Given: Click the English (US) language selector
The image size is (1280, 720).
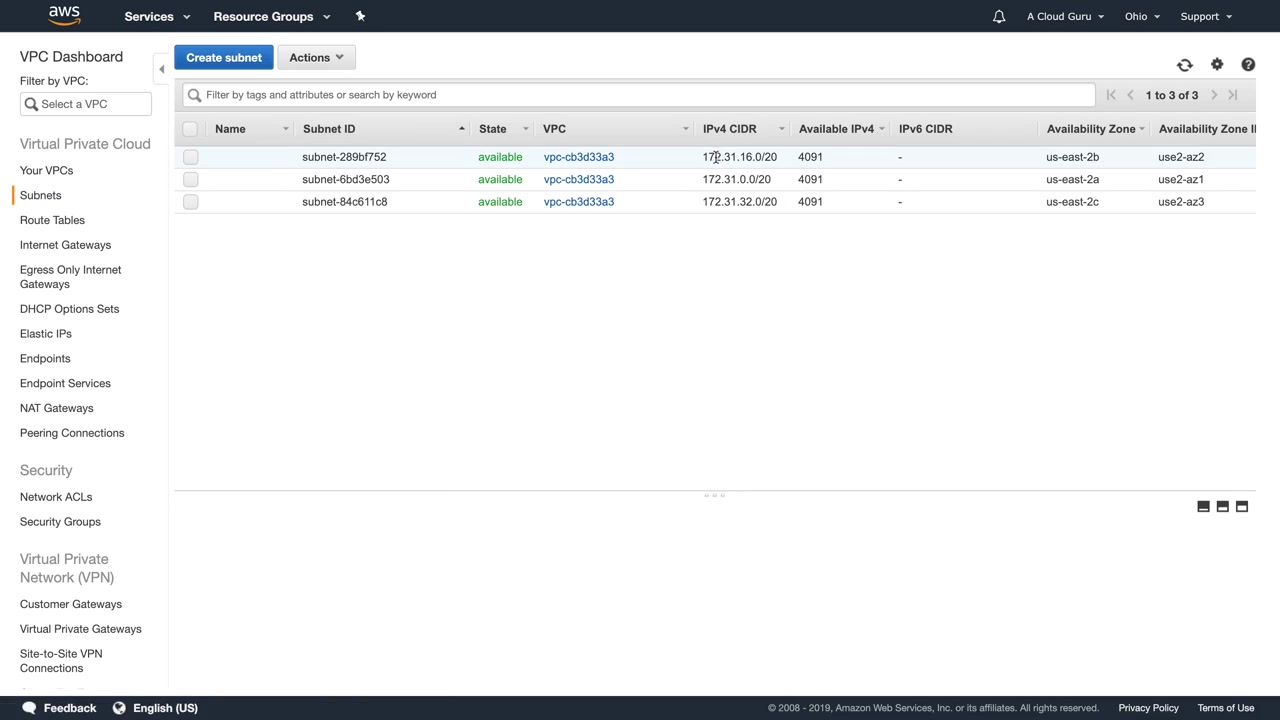Looking at the screenshot, I should point(165,708).
